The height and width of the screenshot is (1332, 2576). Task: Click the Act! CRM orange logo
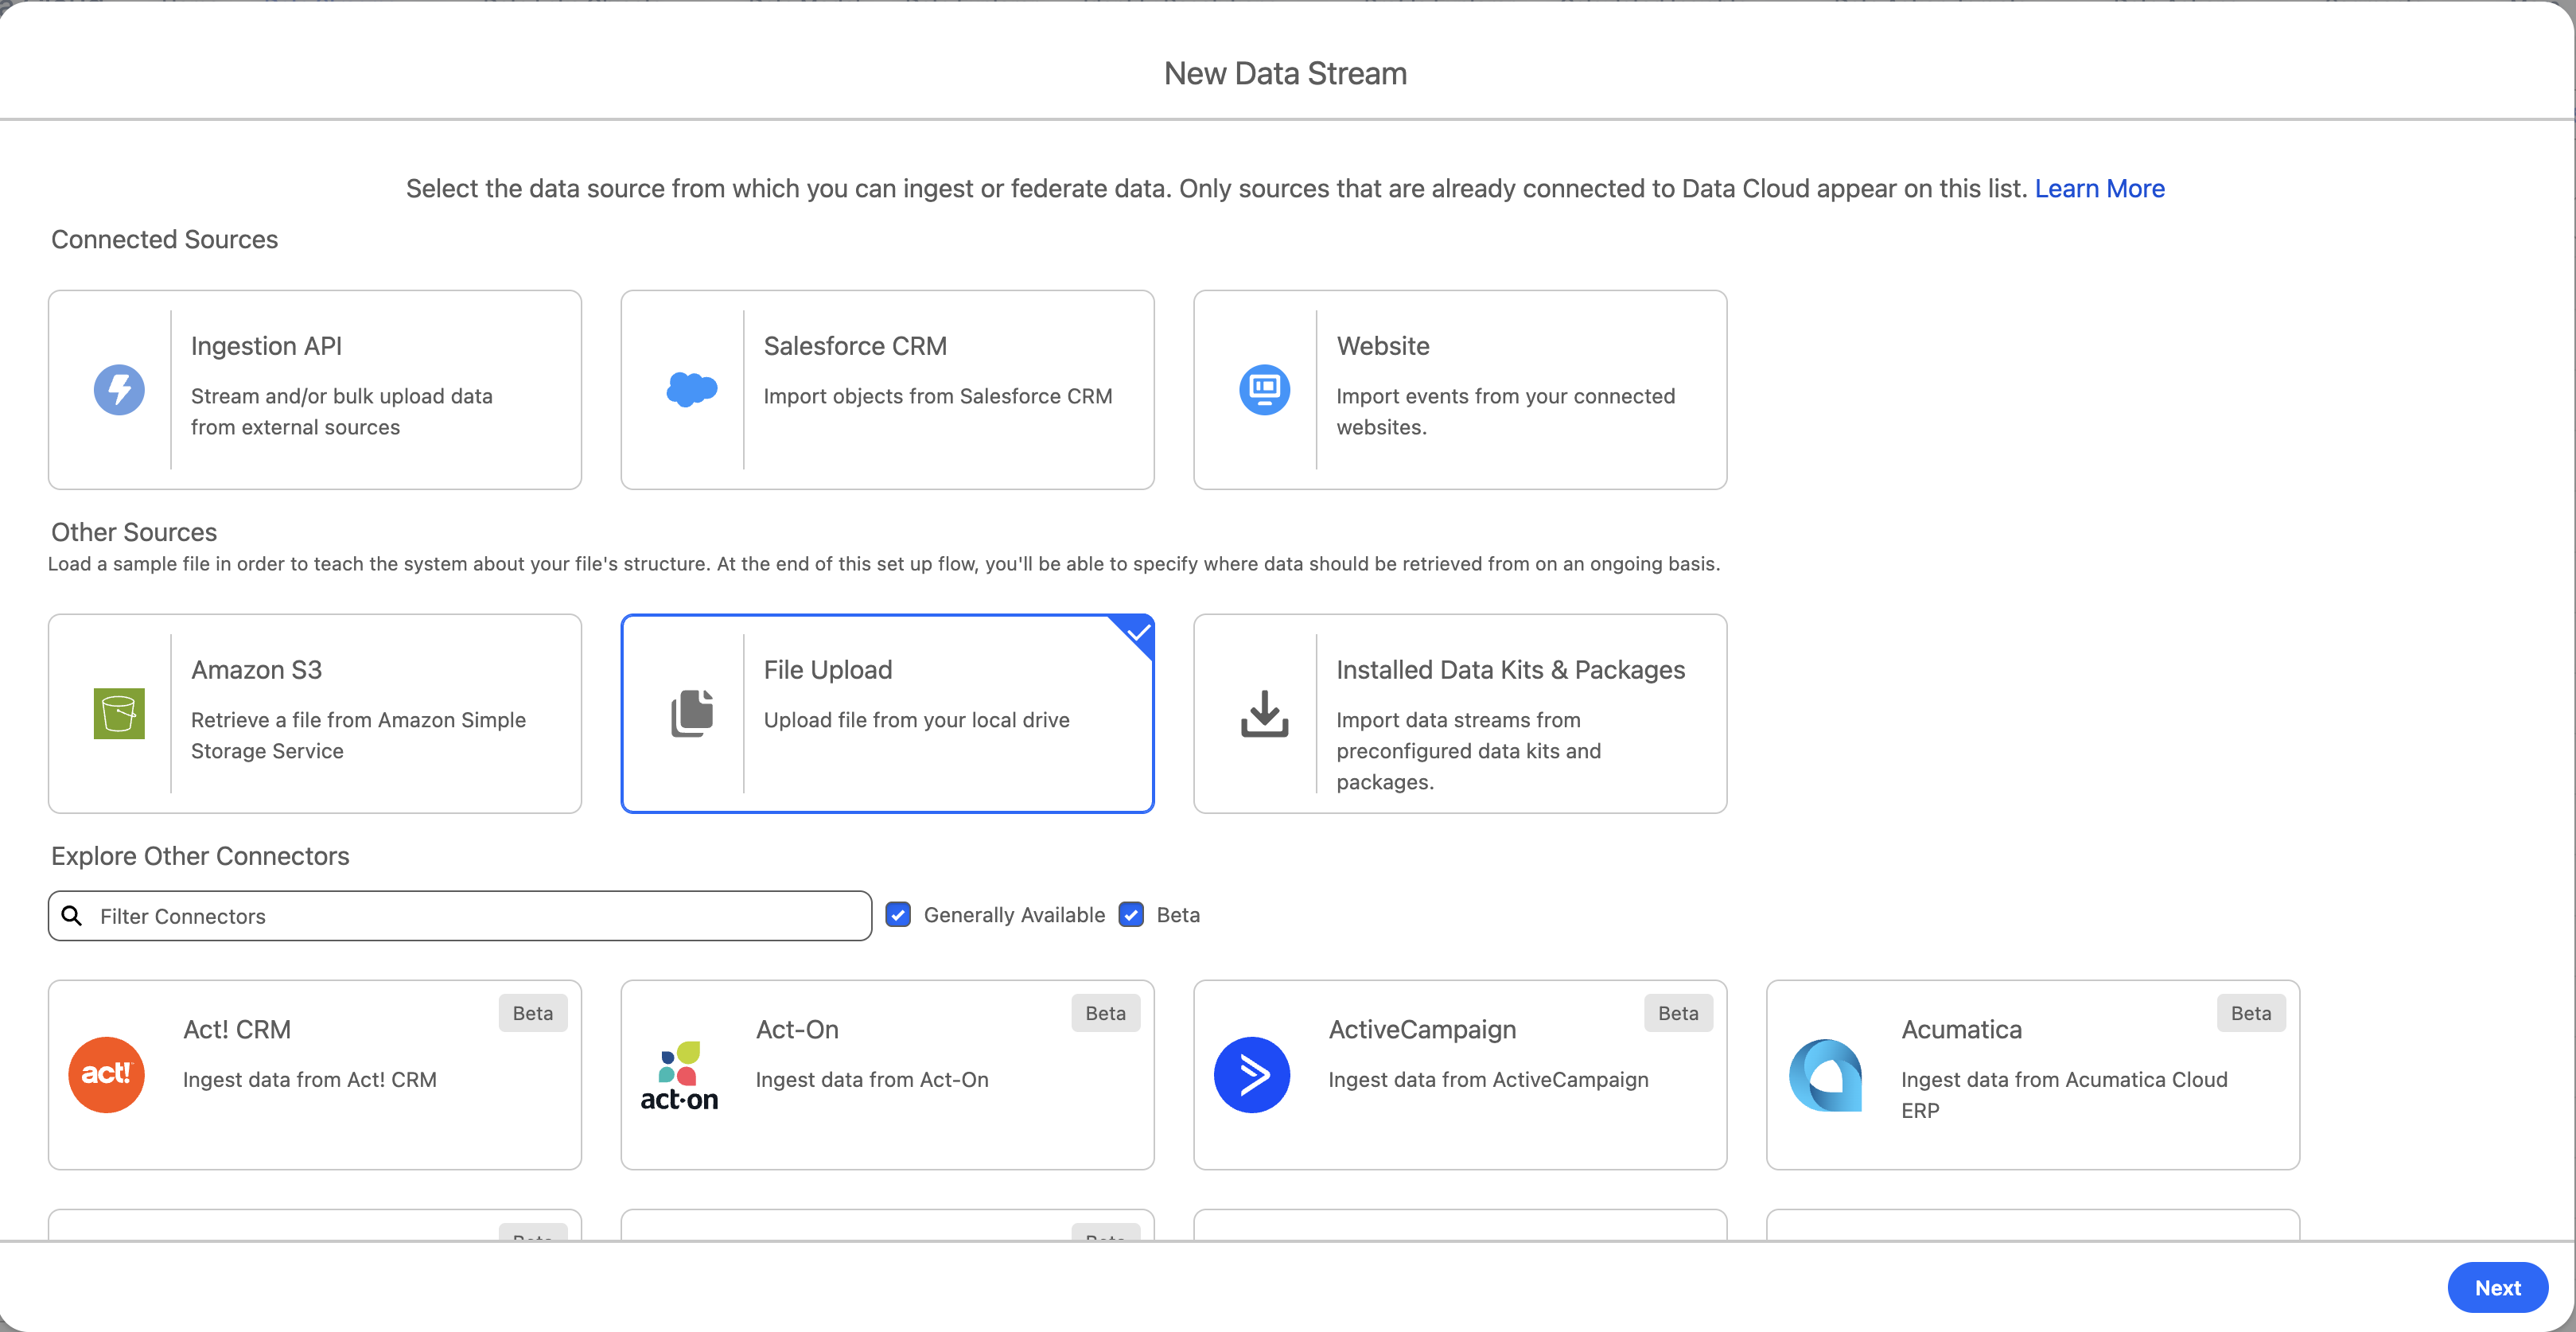106,1074
